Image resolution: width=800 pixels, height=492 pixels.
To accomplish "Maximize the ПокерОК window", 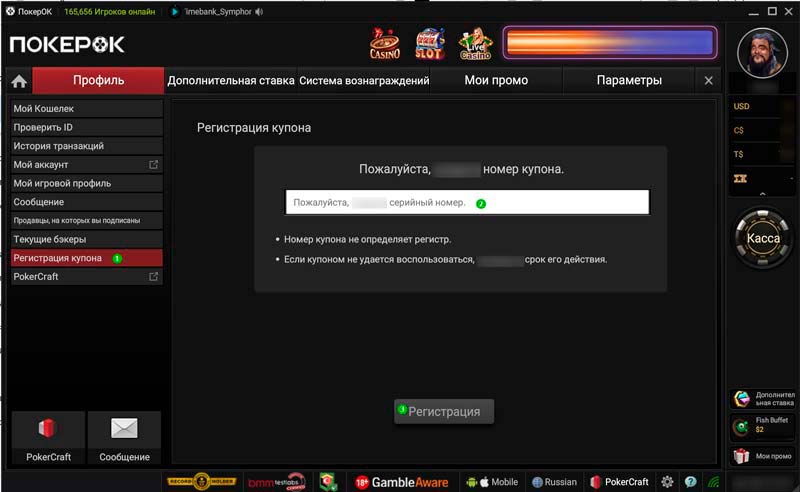I will (x=772, y=11).
